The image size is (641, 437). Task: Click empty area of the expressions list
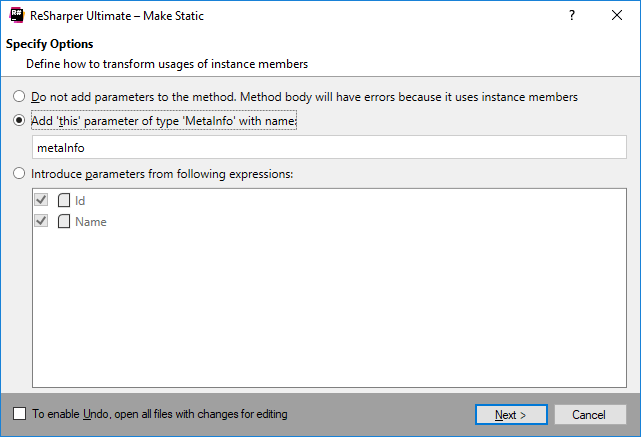330,310
